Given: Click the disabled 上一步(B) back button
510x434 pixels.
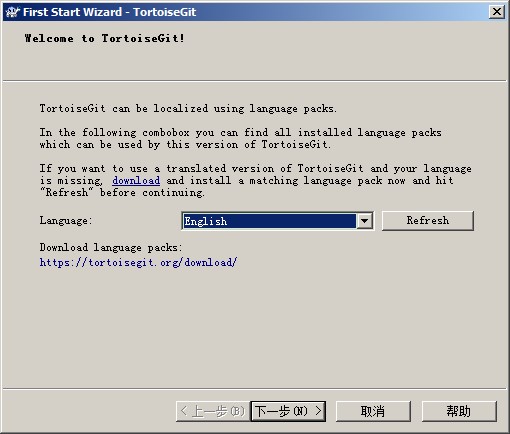Looking at the screenshot, I should click(x=213, y=411).
